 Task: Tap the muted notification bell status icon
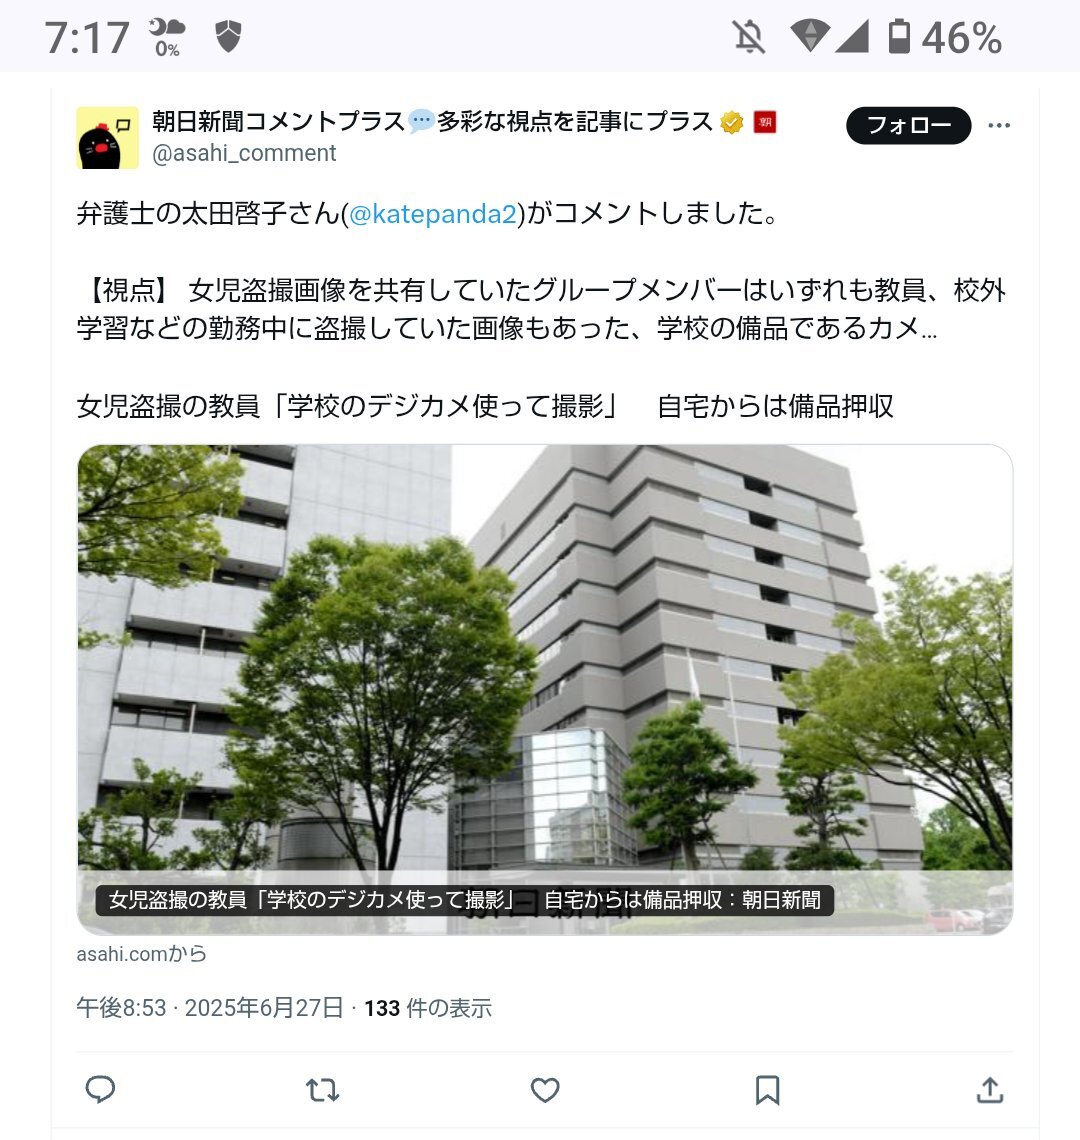coord(748,36)
